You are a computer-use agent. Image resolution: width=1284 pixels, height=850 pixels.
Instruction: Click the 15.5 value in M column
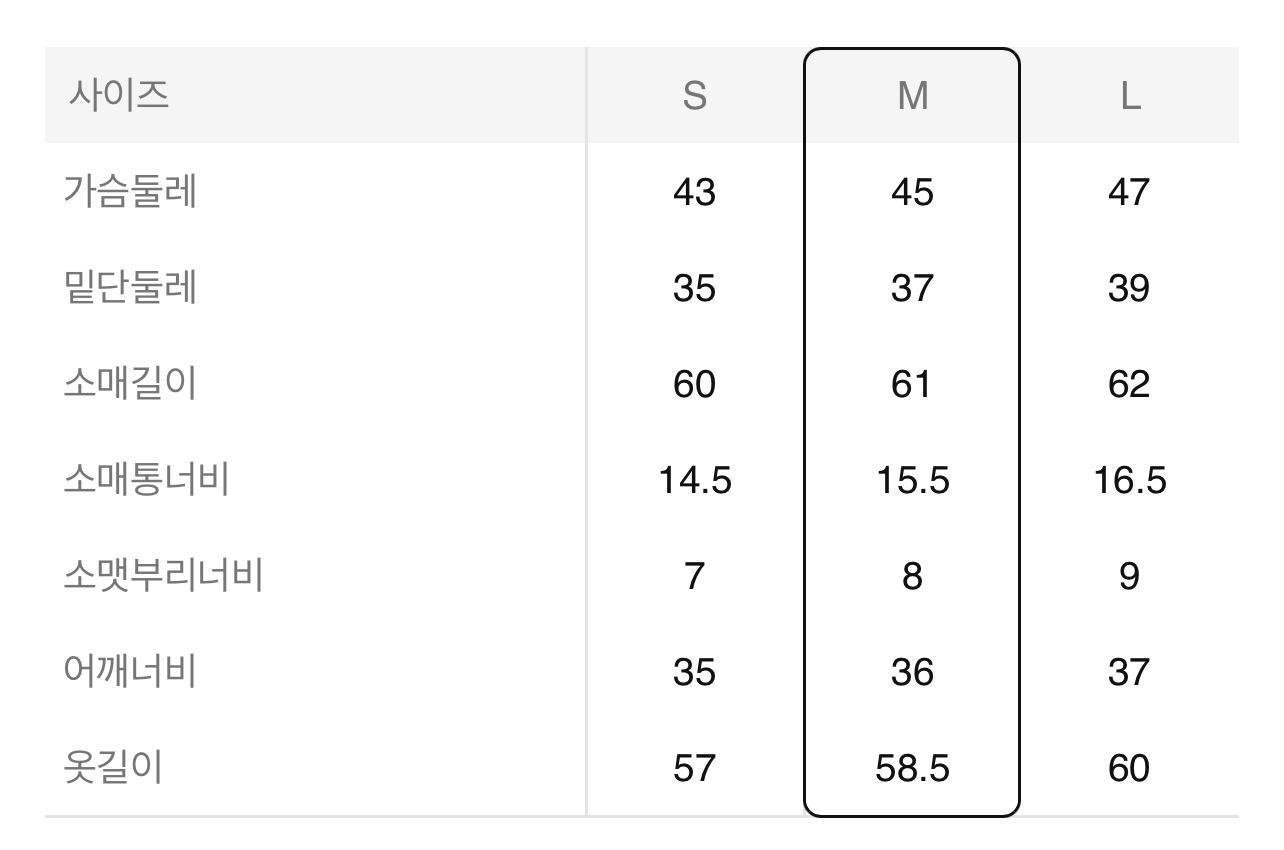(912, 480)
